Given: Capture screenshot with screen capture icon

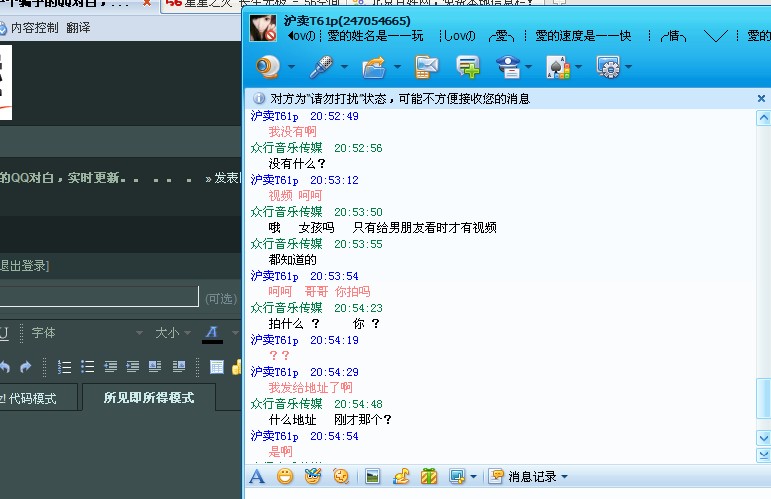Looking at the screenshot, I should point(457,476).
